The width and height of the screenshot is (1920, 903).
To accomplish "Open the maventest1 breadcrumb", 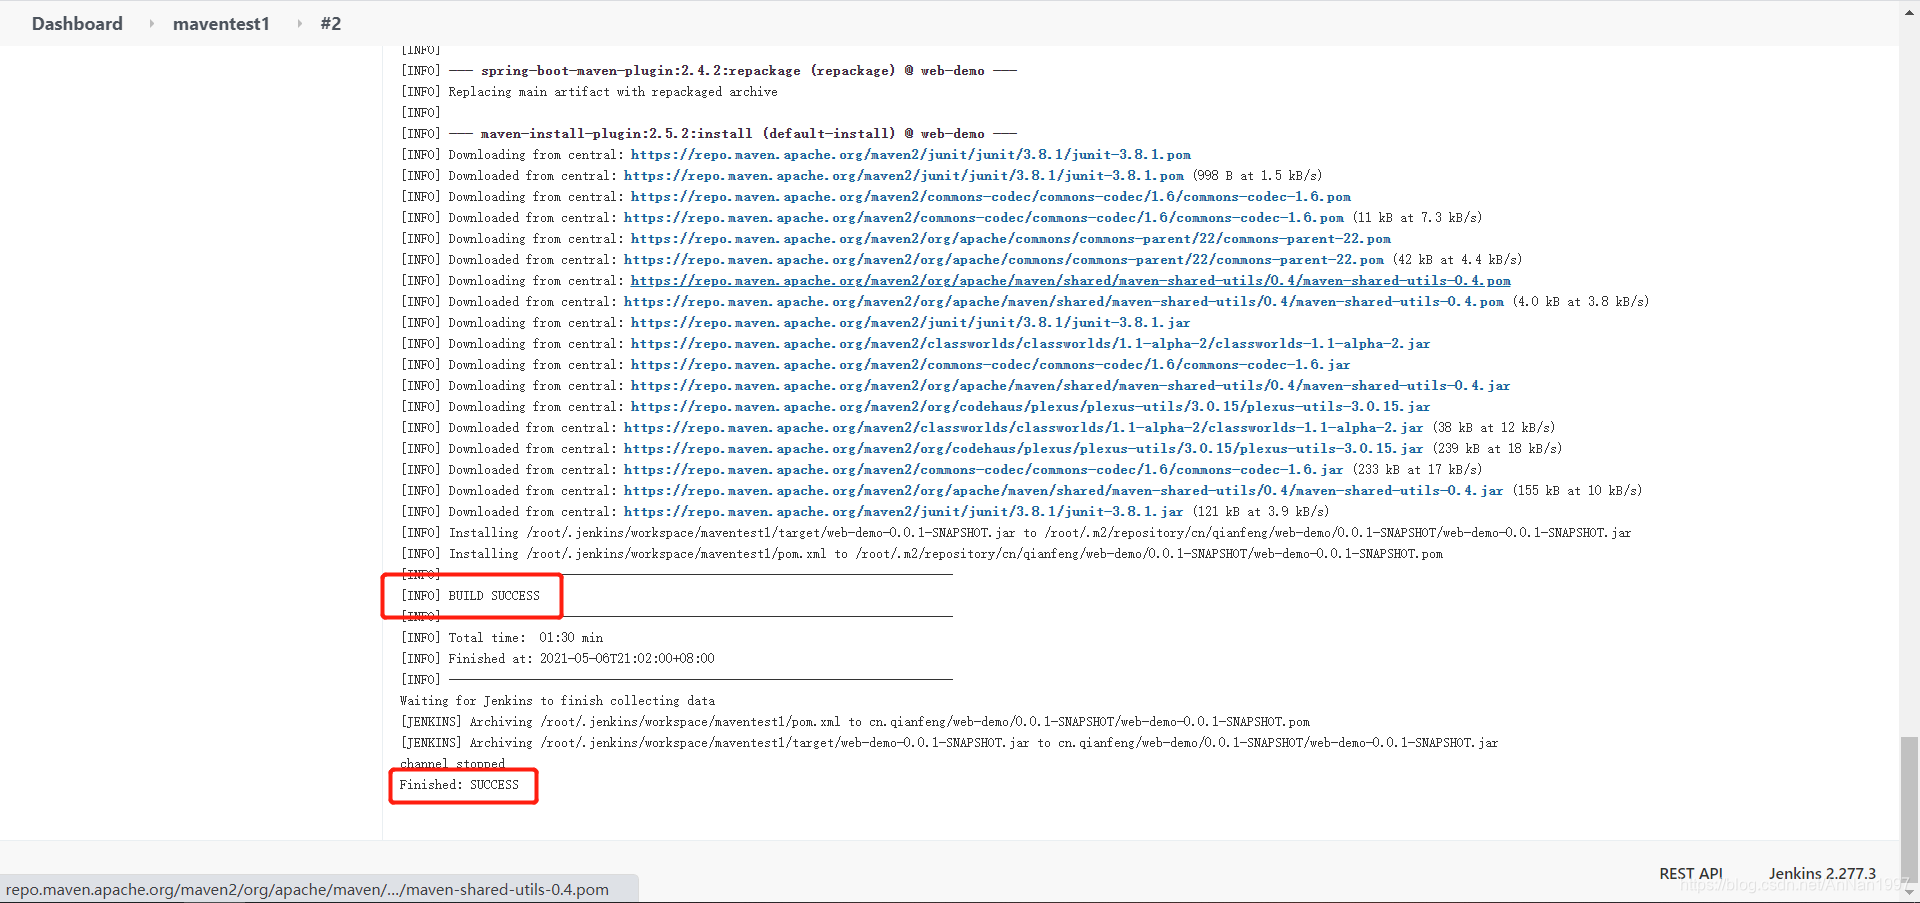I will tap(221, 23).
